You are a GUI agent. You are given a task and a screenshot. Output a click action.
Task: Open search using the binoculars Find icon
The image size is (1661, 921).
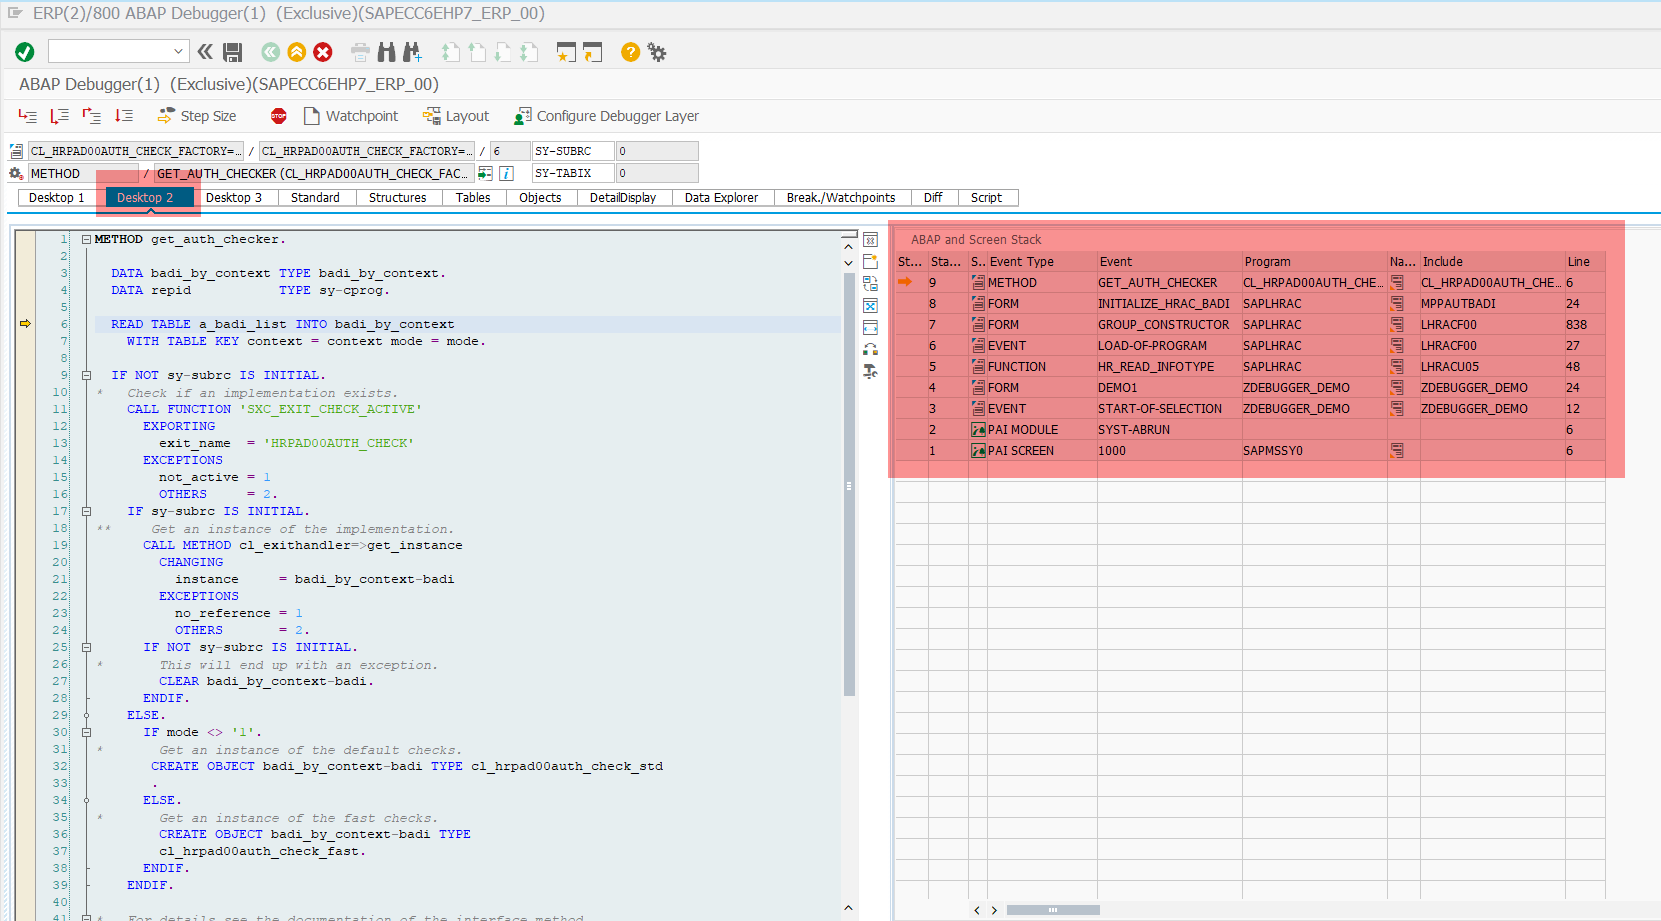click(386, 51)
